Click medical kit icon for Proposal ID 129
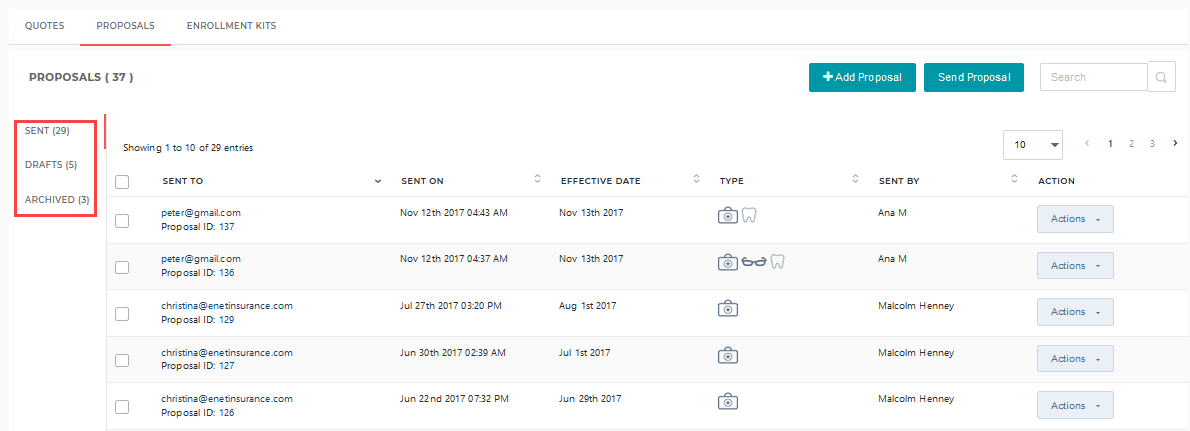The height and width of the screenshot is (431, 1190). (x=728, y=309)
